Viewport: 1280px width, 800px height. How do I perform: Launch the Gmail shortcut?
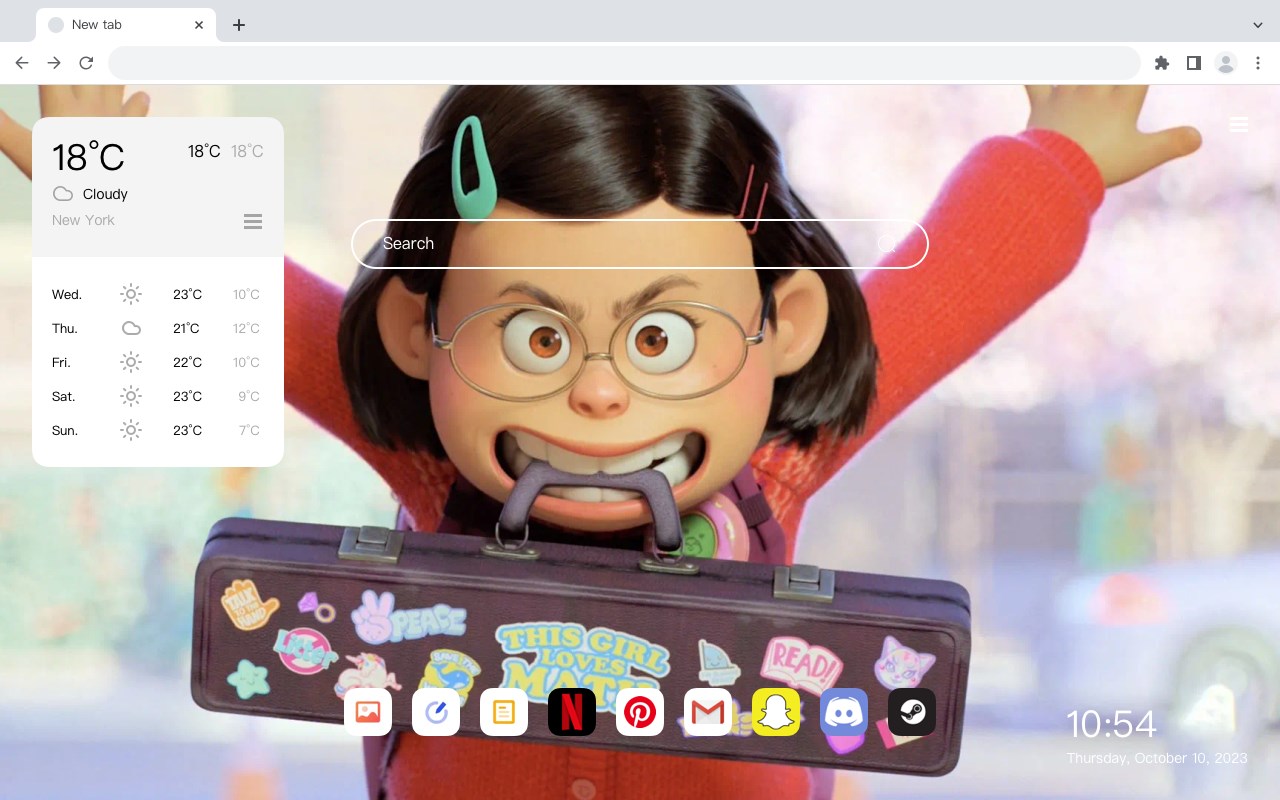coord(708,712)
